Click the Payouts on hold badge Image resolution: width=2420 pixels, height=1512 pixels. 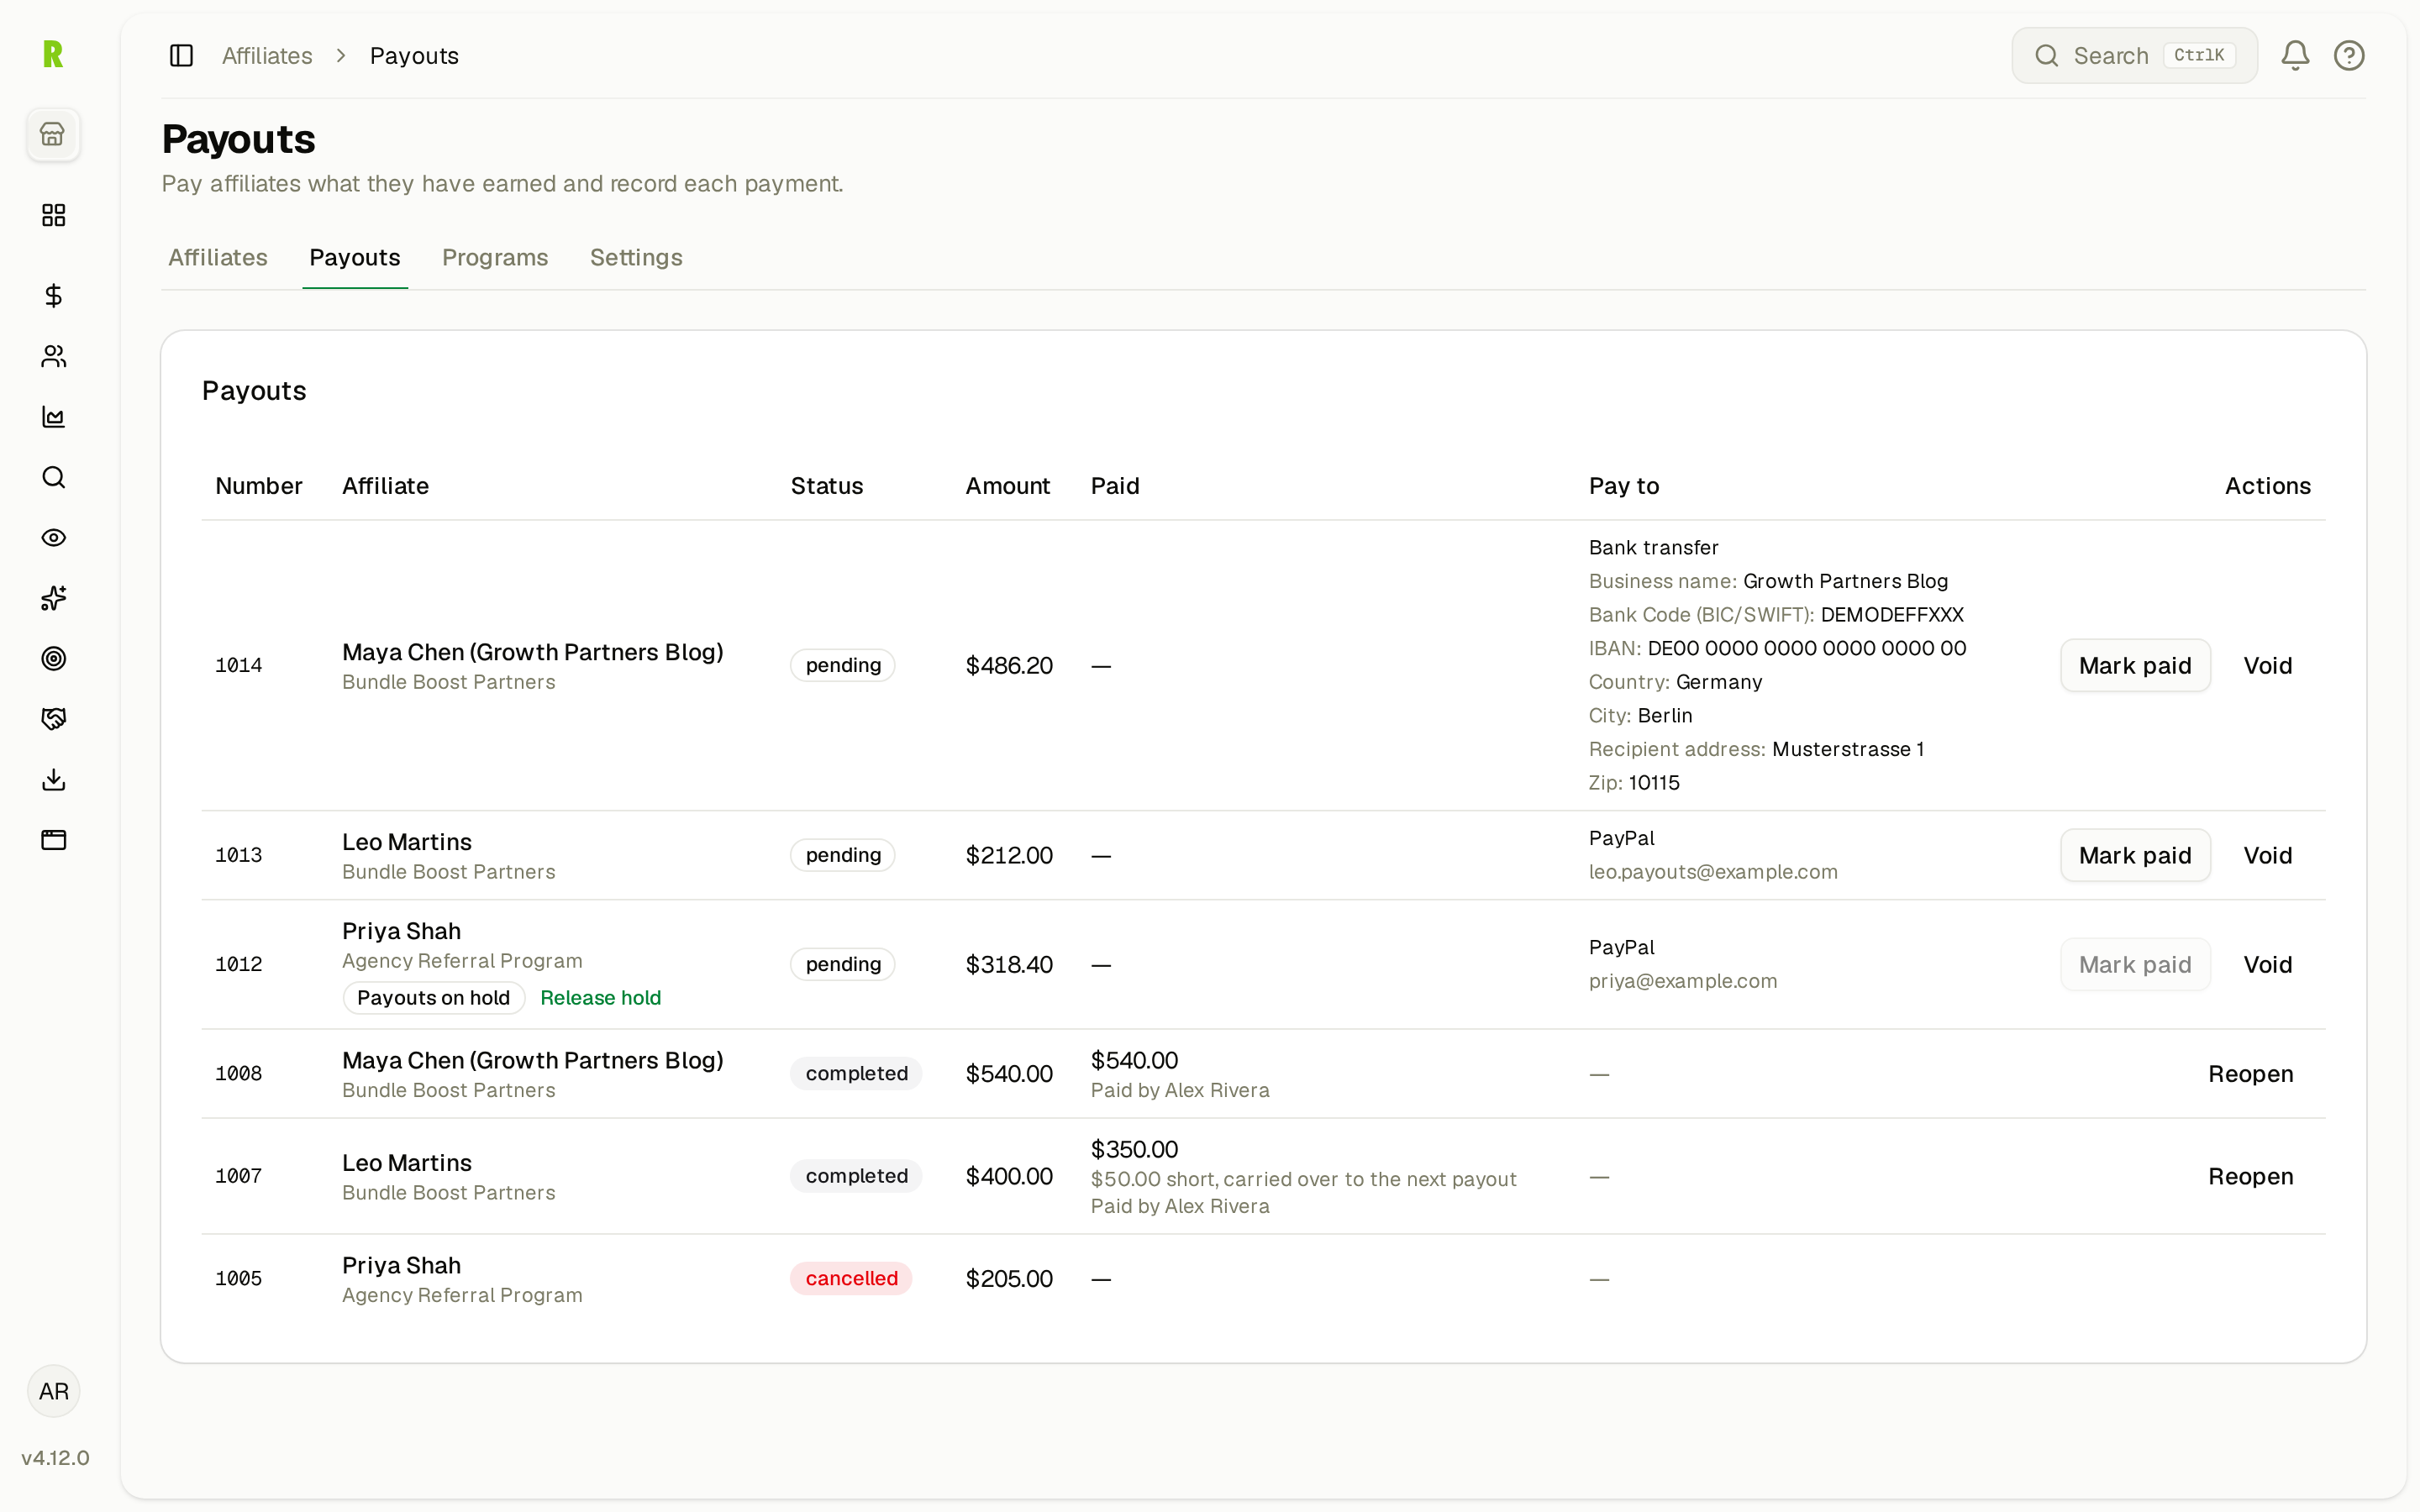pyautogui.click(x=433, y=997)
